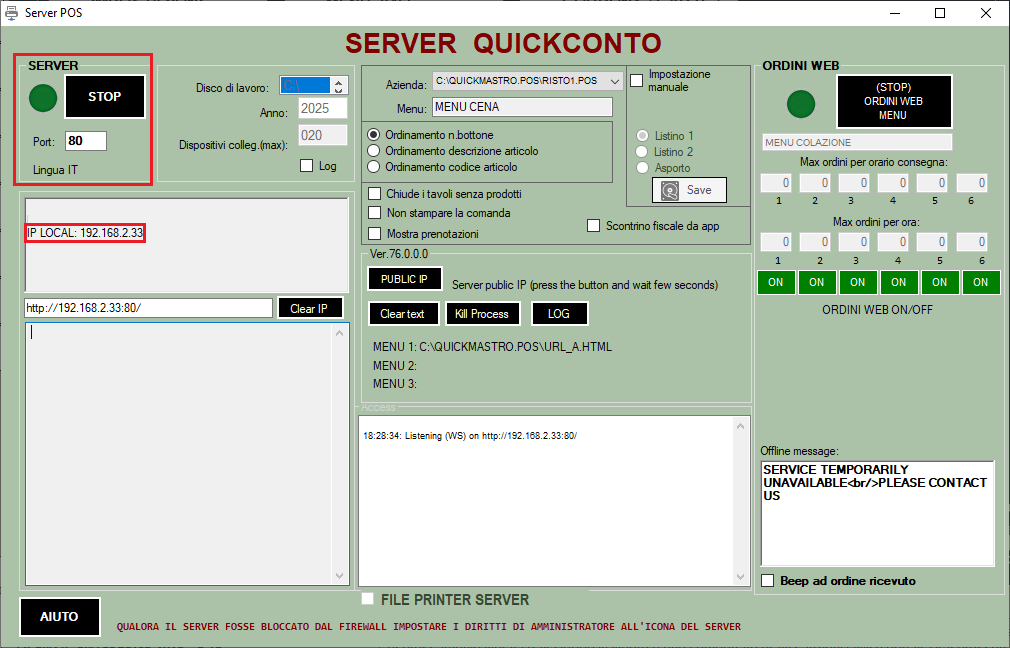Open the Azienda path dropdown

click(613, 80)
